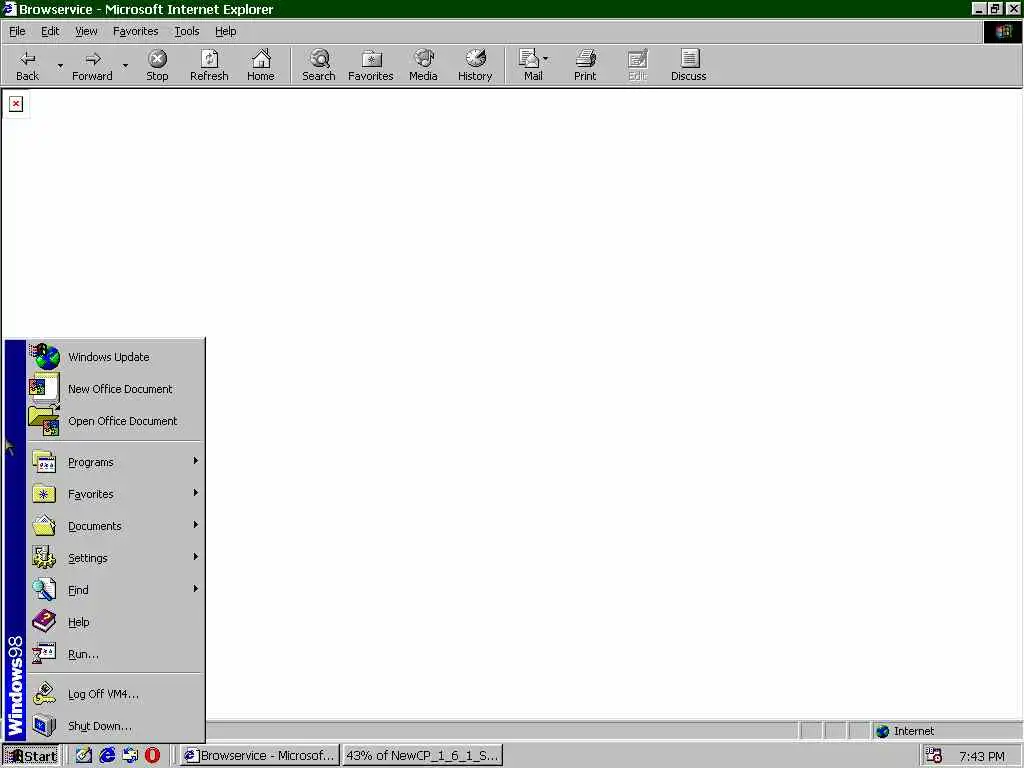Click the Back toolbar button
The height and width of the screenshot is (768, 1024).
point(27,65)
